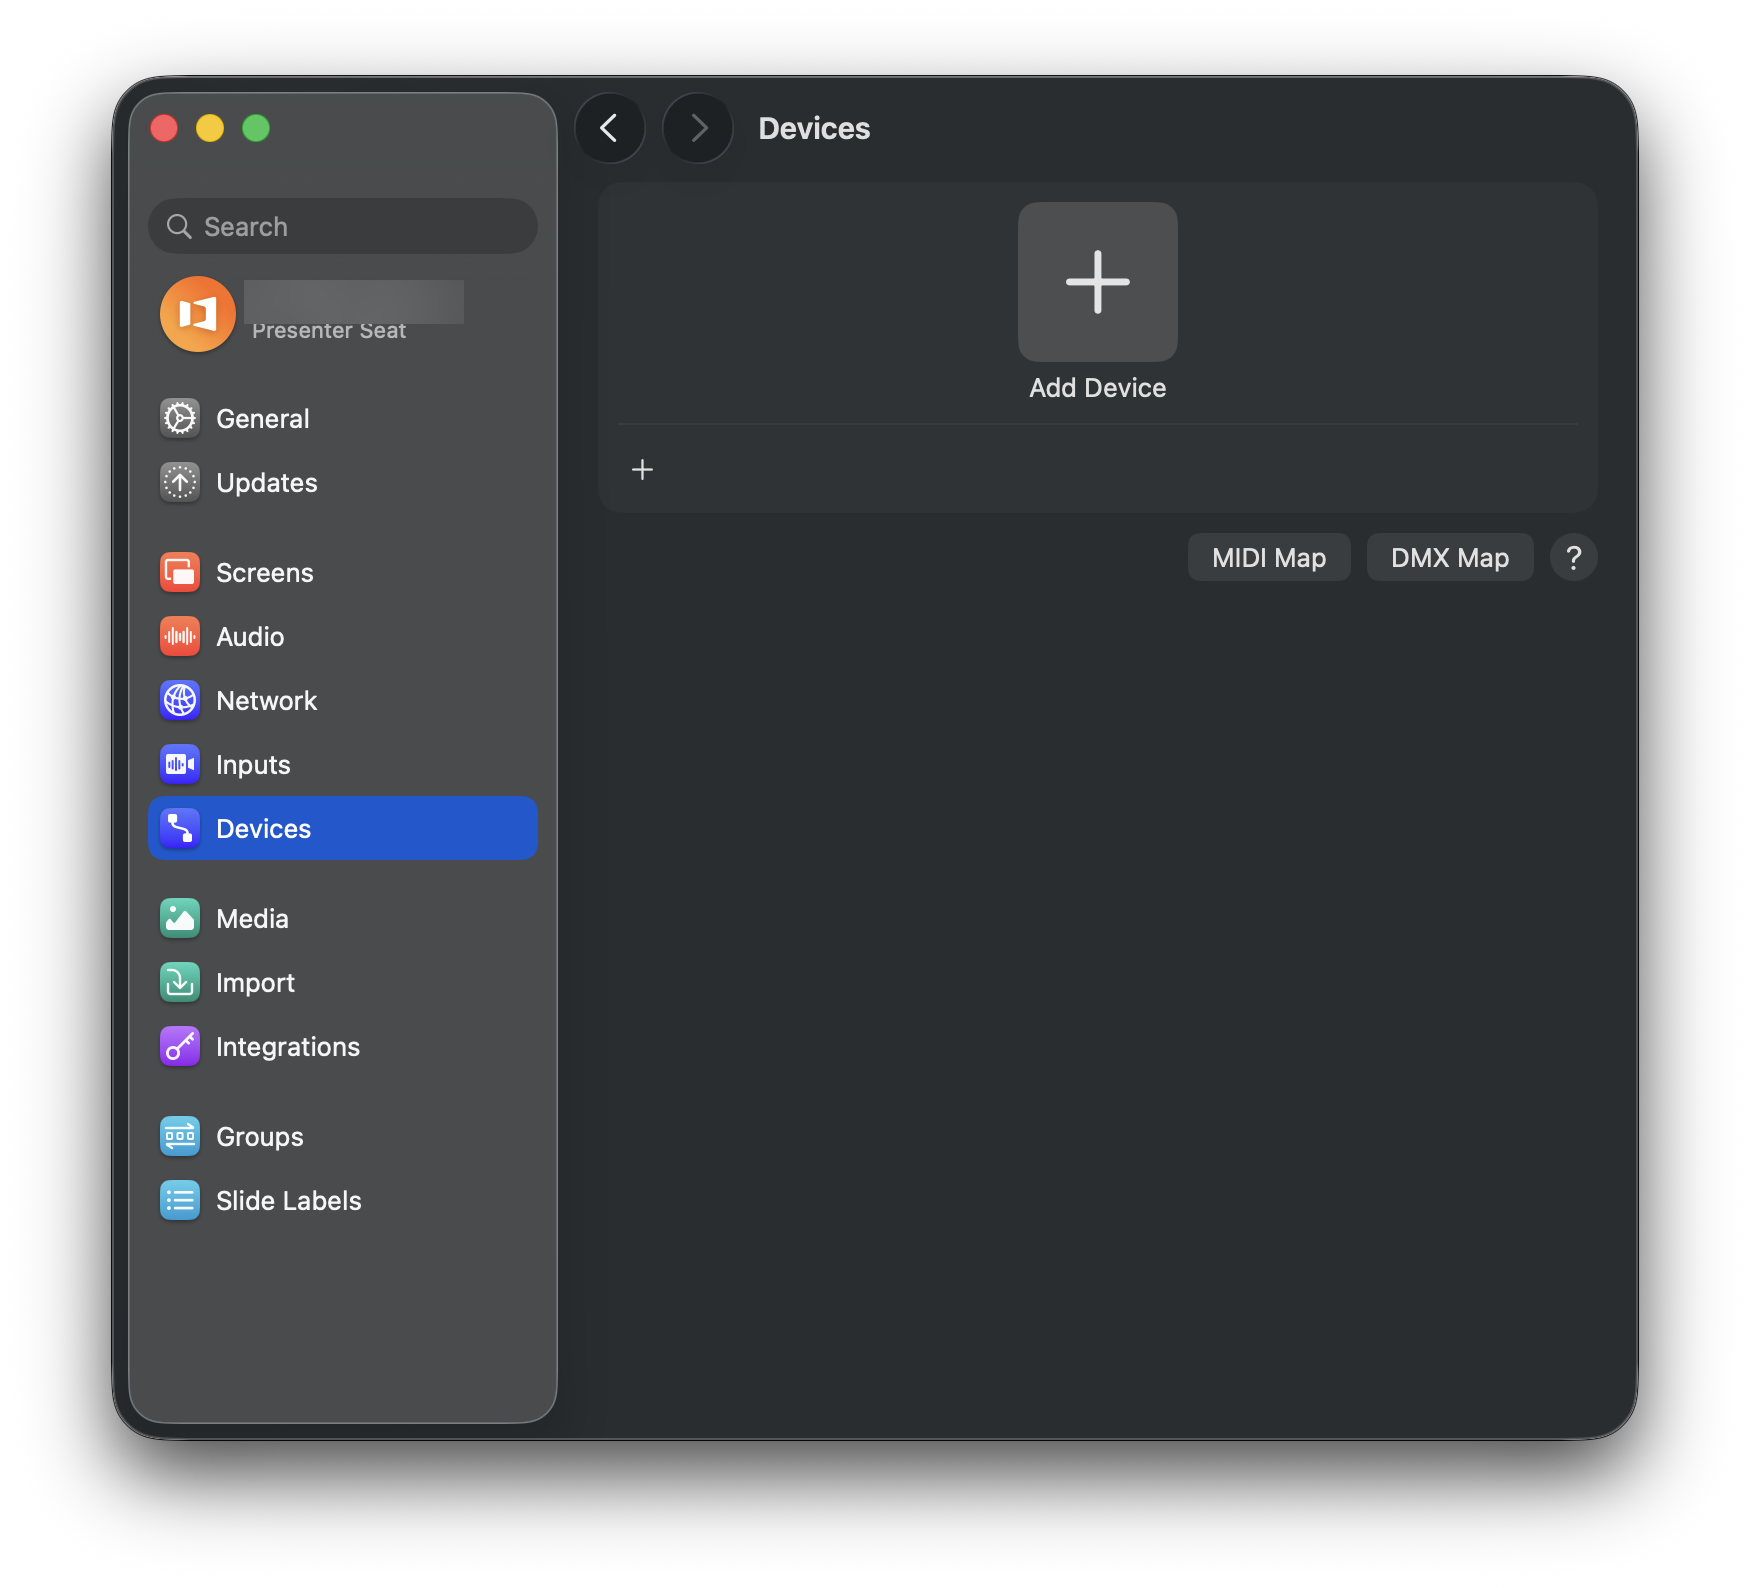Image resolution: width=1750 pixels, height=1588 pixels.
Task: Open the Slide Labels list icon
Action: [180, 1200]
